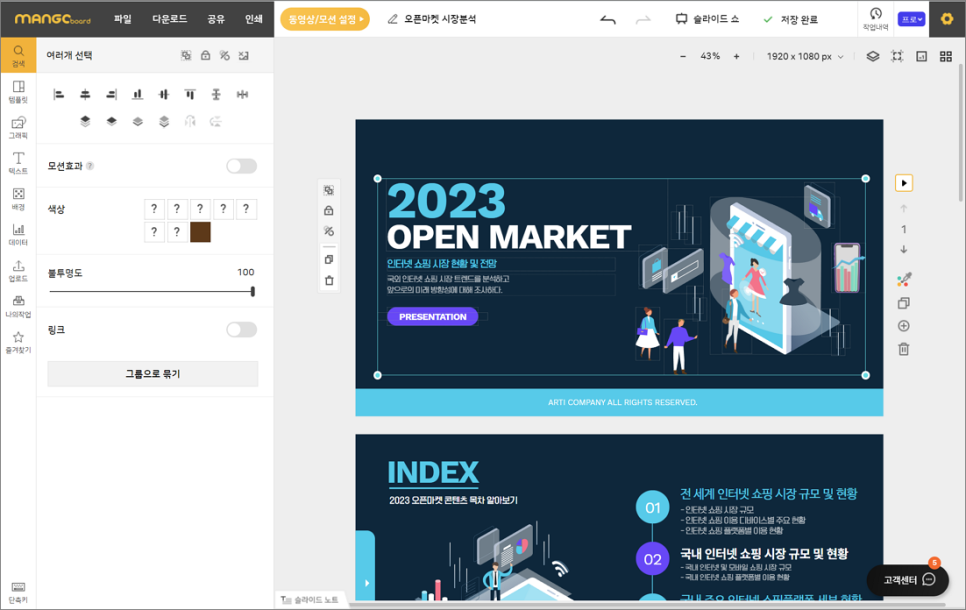Open the 배경 background panel

[x=18, y=198]
